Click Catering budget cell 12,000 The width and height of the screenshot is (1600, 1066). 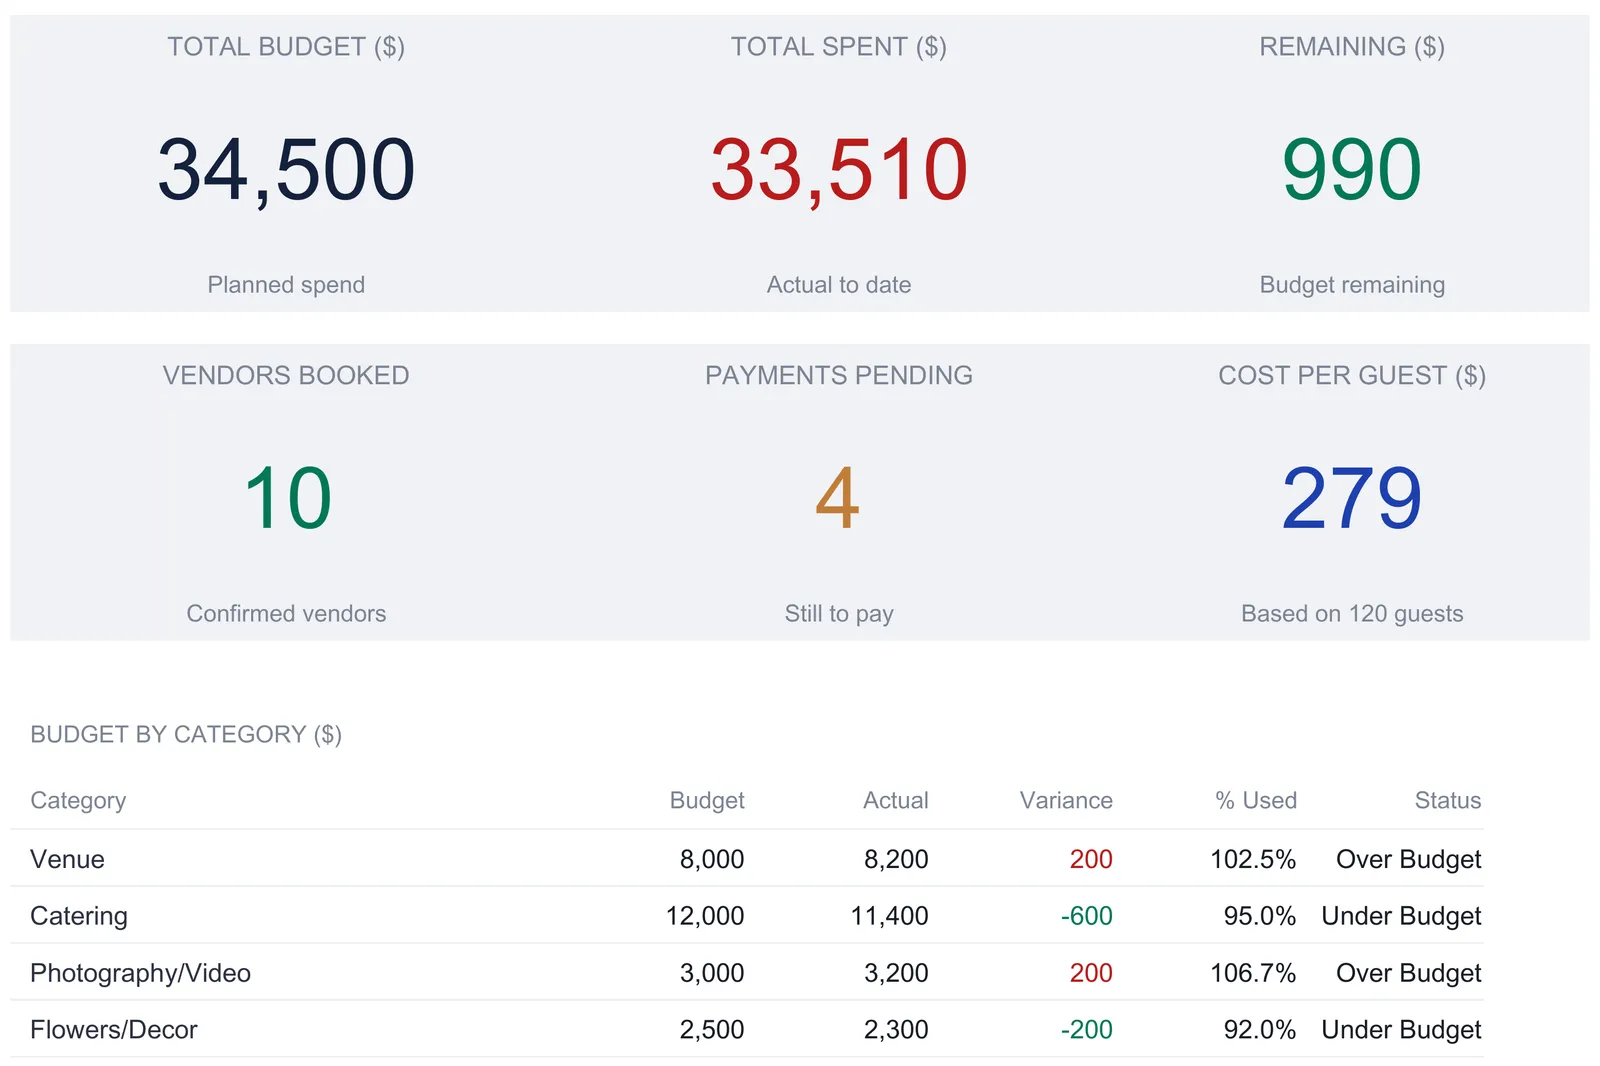click(x=705, y=916)
